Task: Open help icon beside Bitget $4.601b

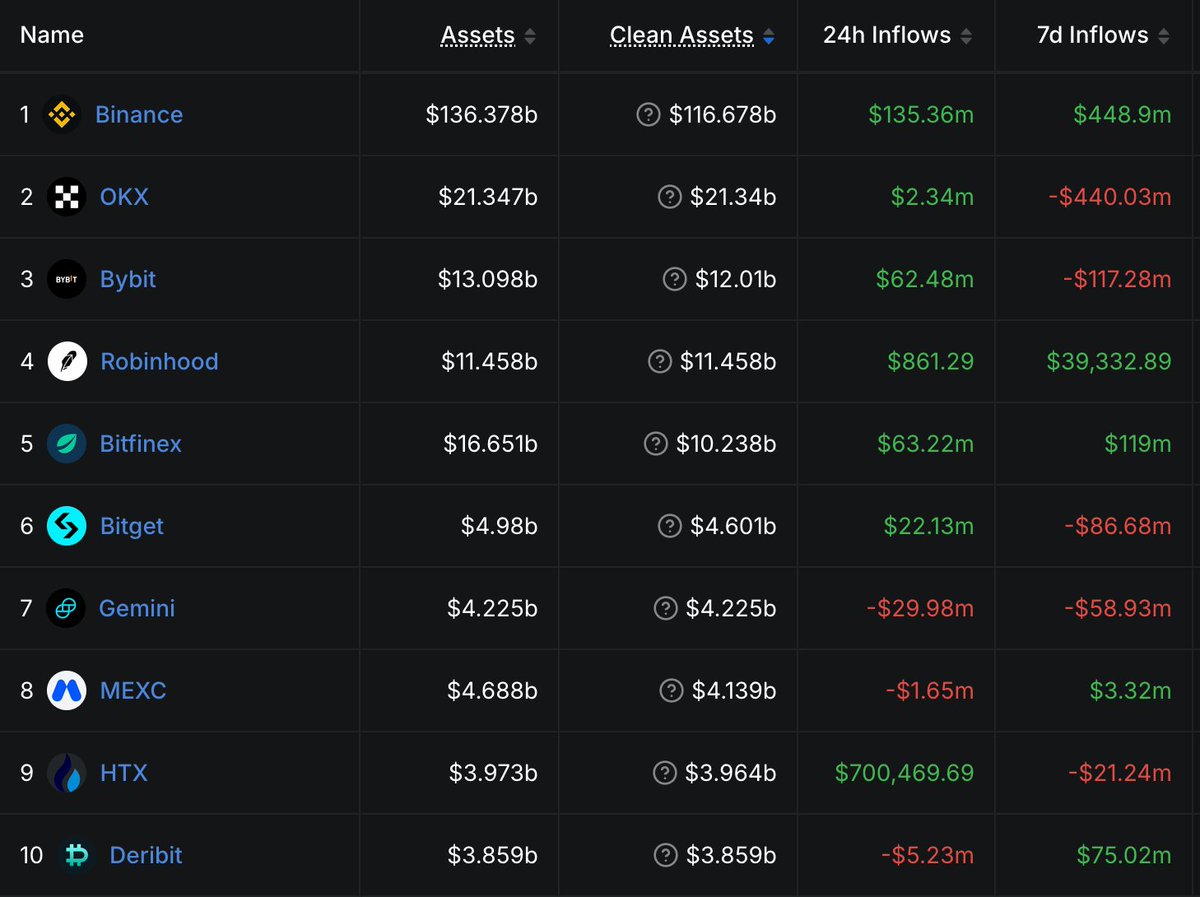Action: pyautogui.click(x=670, y=526)
